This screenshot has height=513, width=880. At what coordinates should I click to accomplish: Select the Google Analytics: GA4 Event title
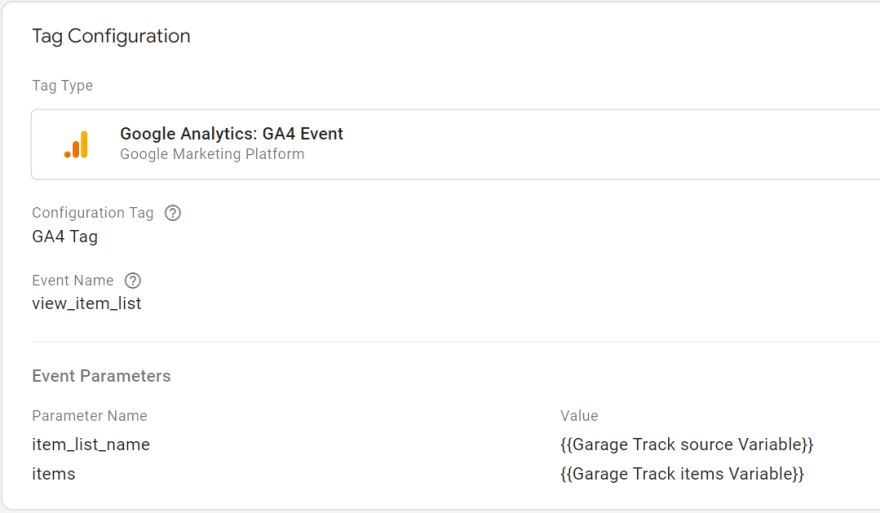(x=231, y=134)
